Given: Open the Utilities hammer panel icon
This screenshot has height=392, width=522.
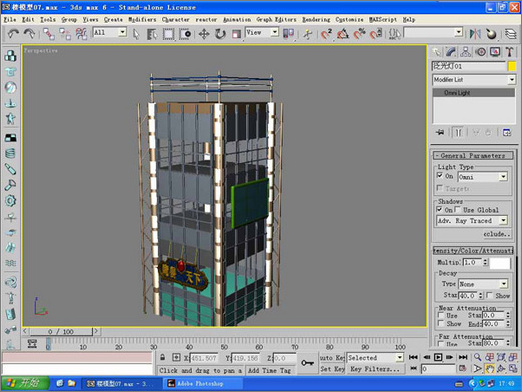Looking at the screenshot, I should (509, 52).
